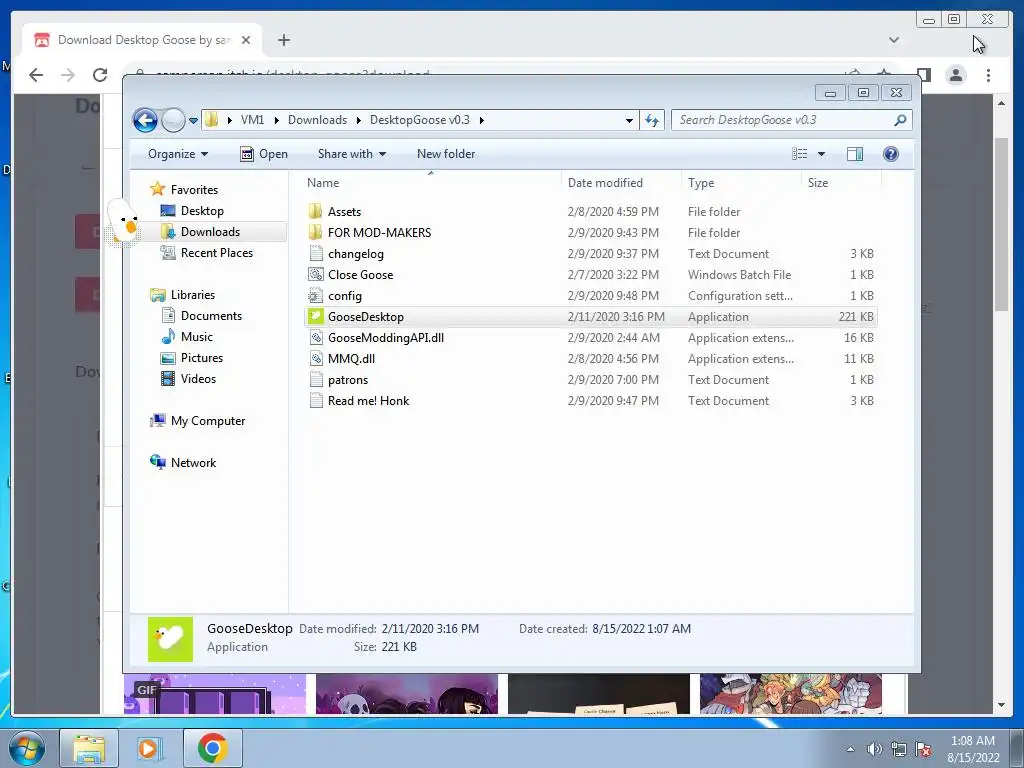Select Downloads in the address breadcrumb
This screenshot has height=768, width=1024.
pos(317,120)
